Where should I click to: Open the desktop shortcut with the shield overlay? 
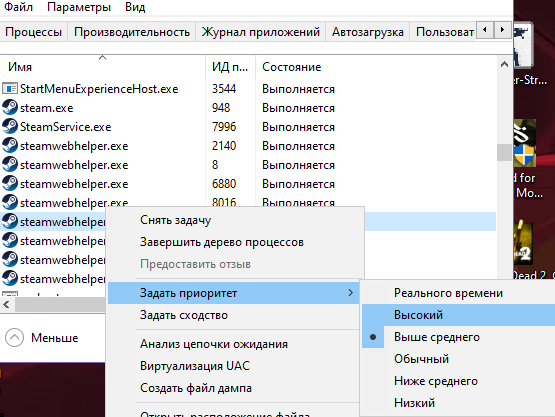coord(525,143)
